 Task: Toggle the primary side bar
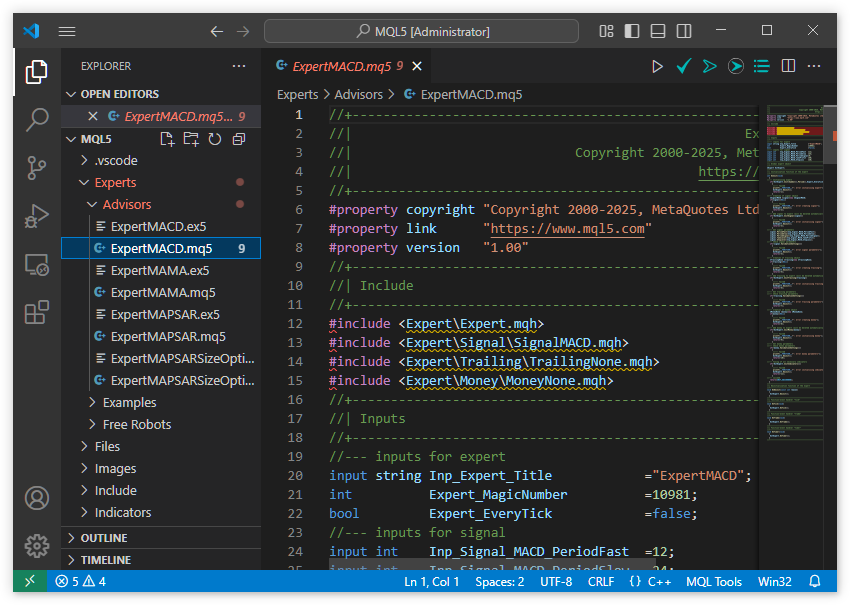632,31
